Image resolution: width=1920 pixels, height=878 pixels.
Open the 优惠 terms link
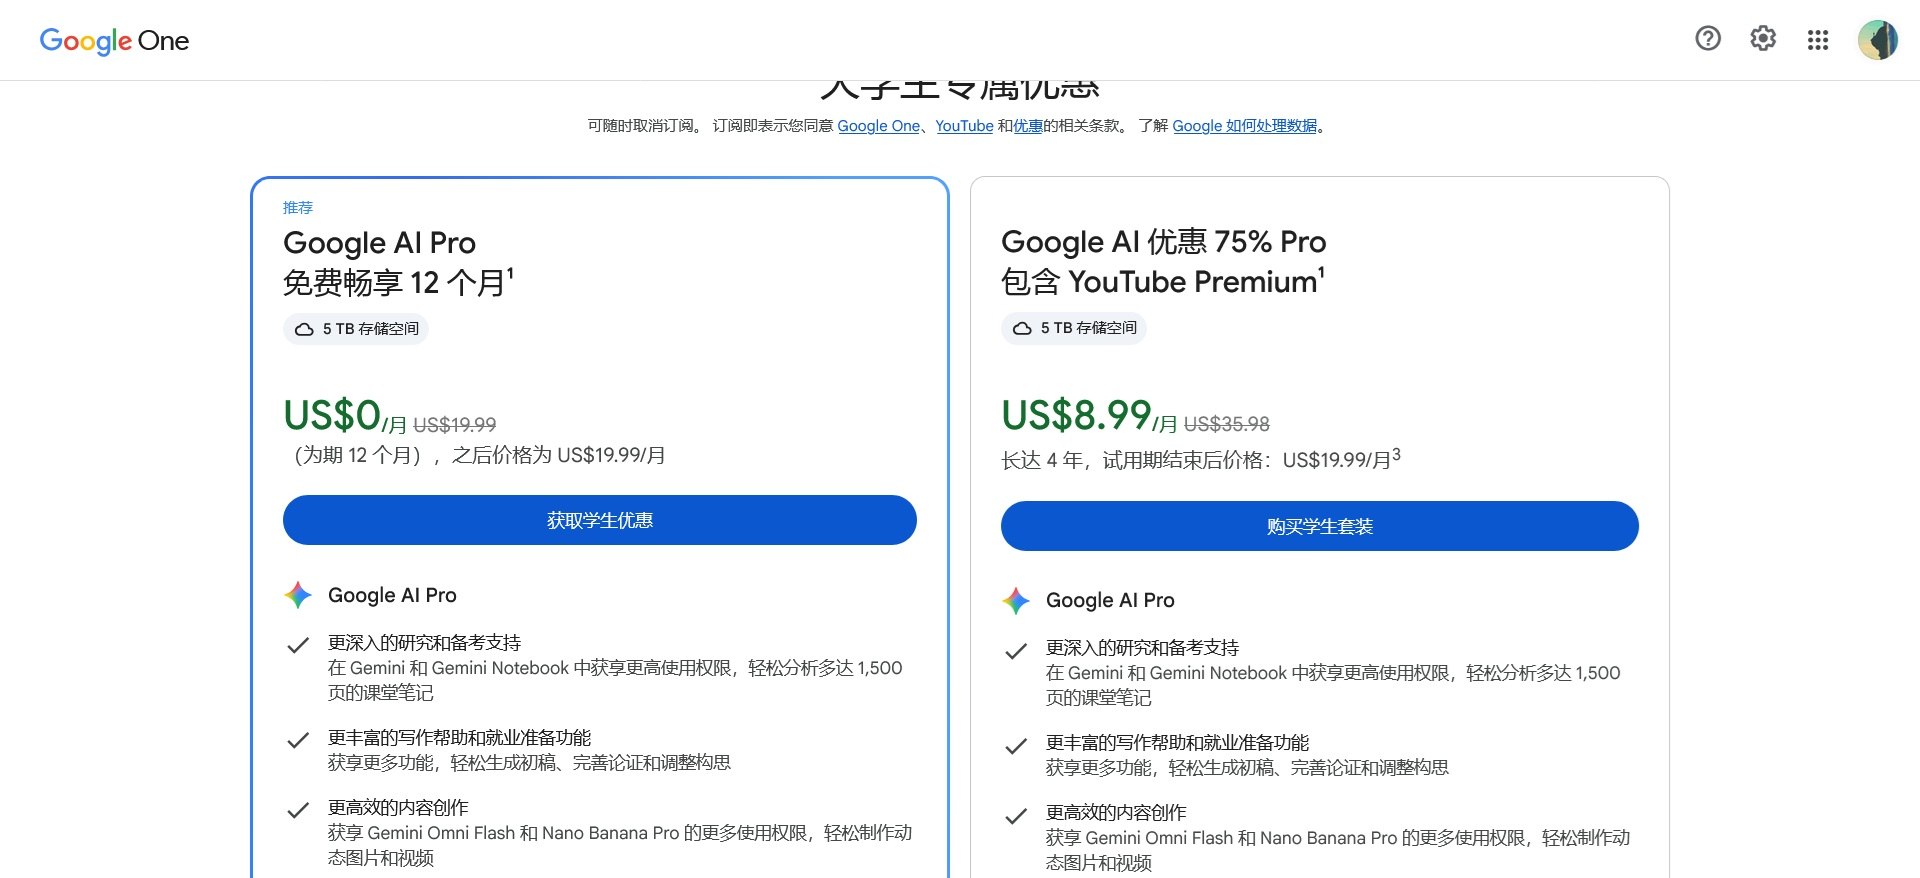[x=1028, y=126]
